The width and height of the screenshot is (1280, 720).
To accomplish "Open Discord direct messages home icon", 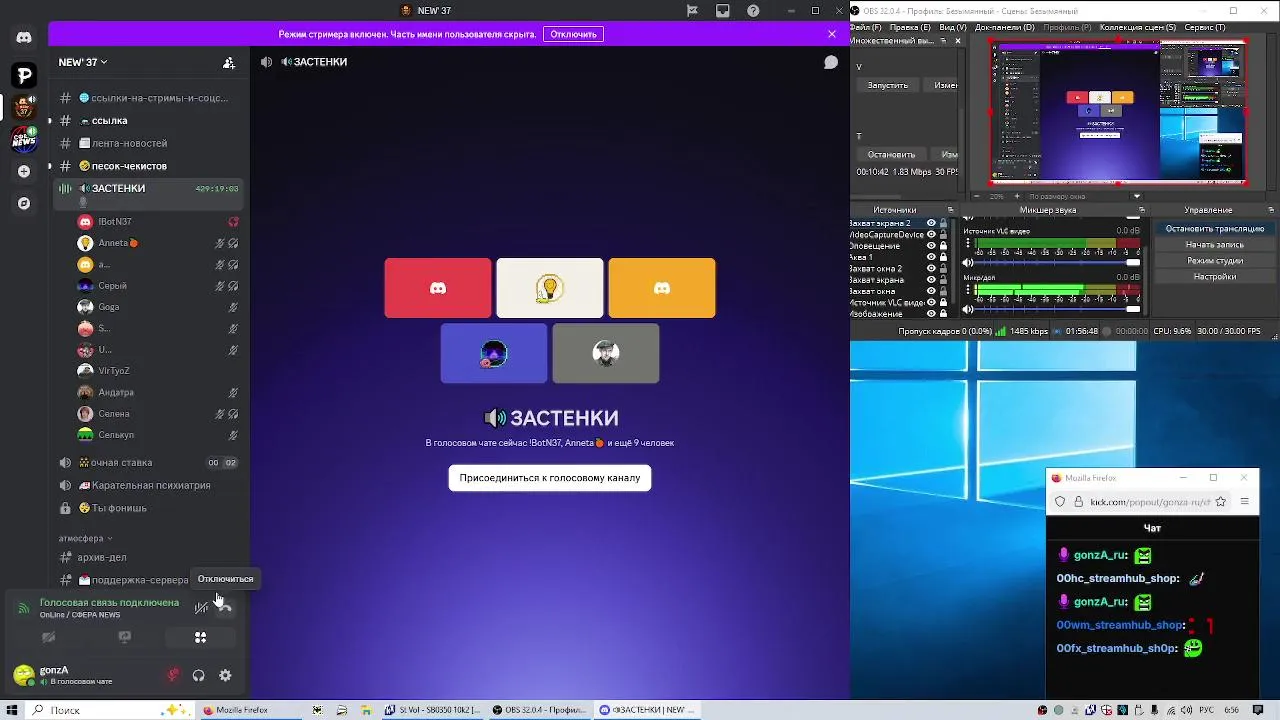I will (x=24, y=37).
